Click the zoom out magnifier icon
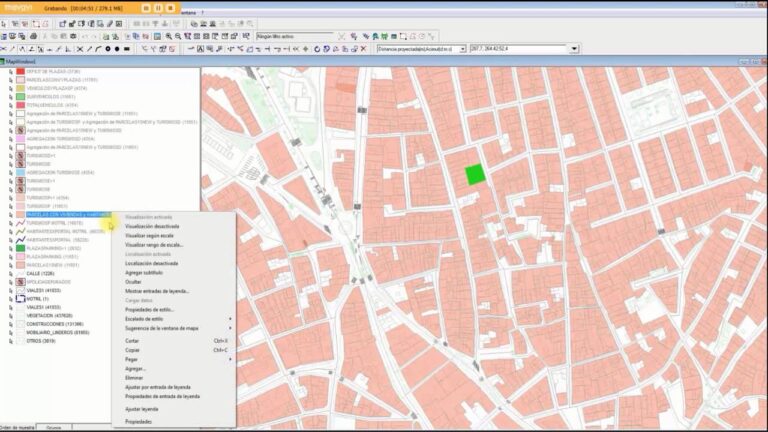 [x=178, y=36]
